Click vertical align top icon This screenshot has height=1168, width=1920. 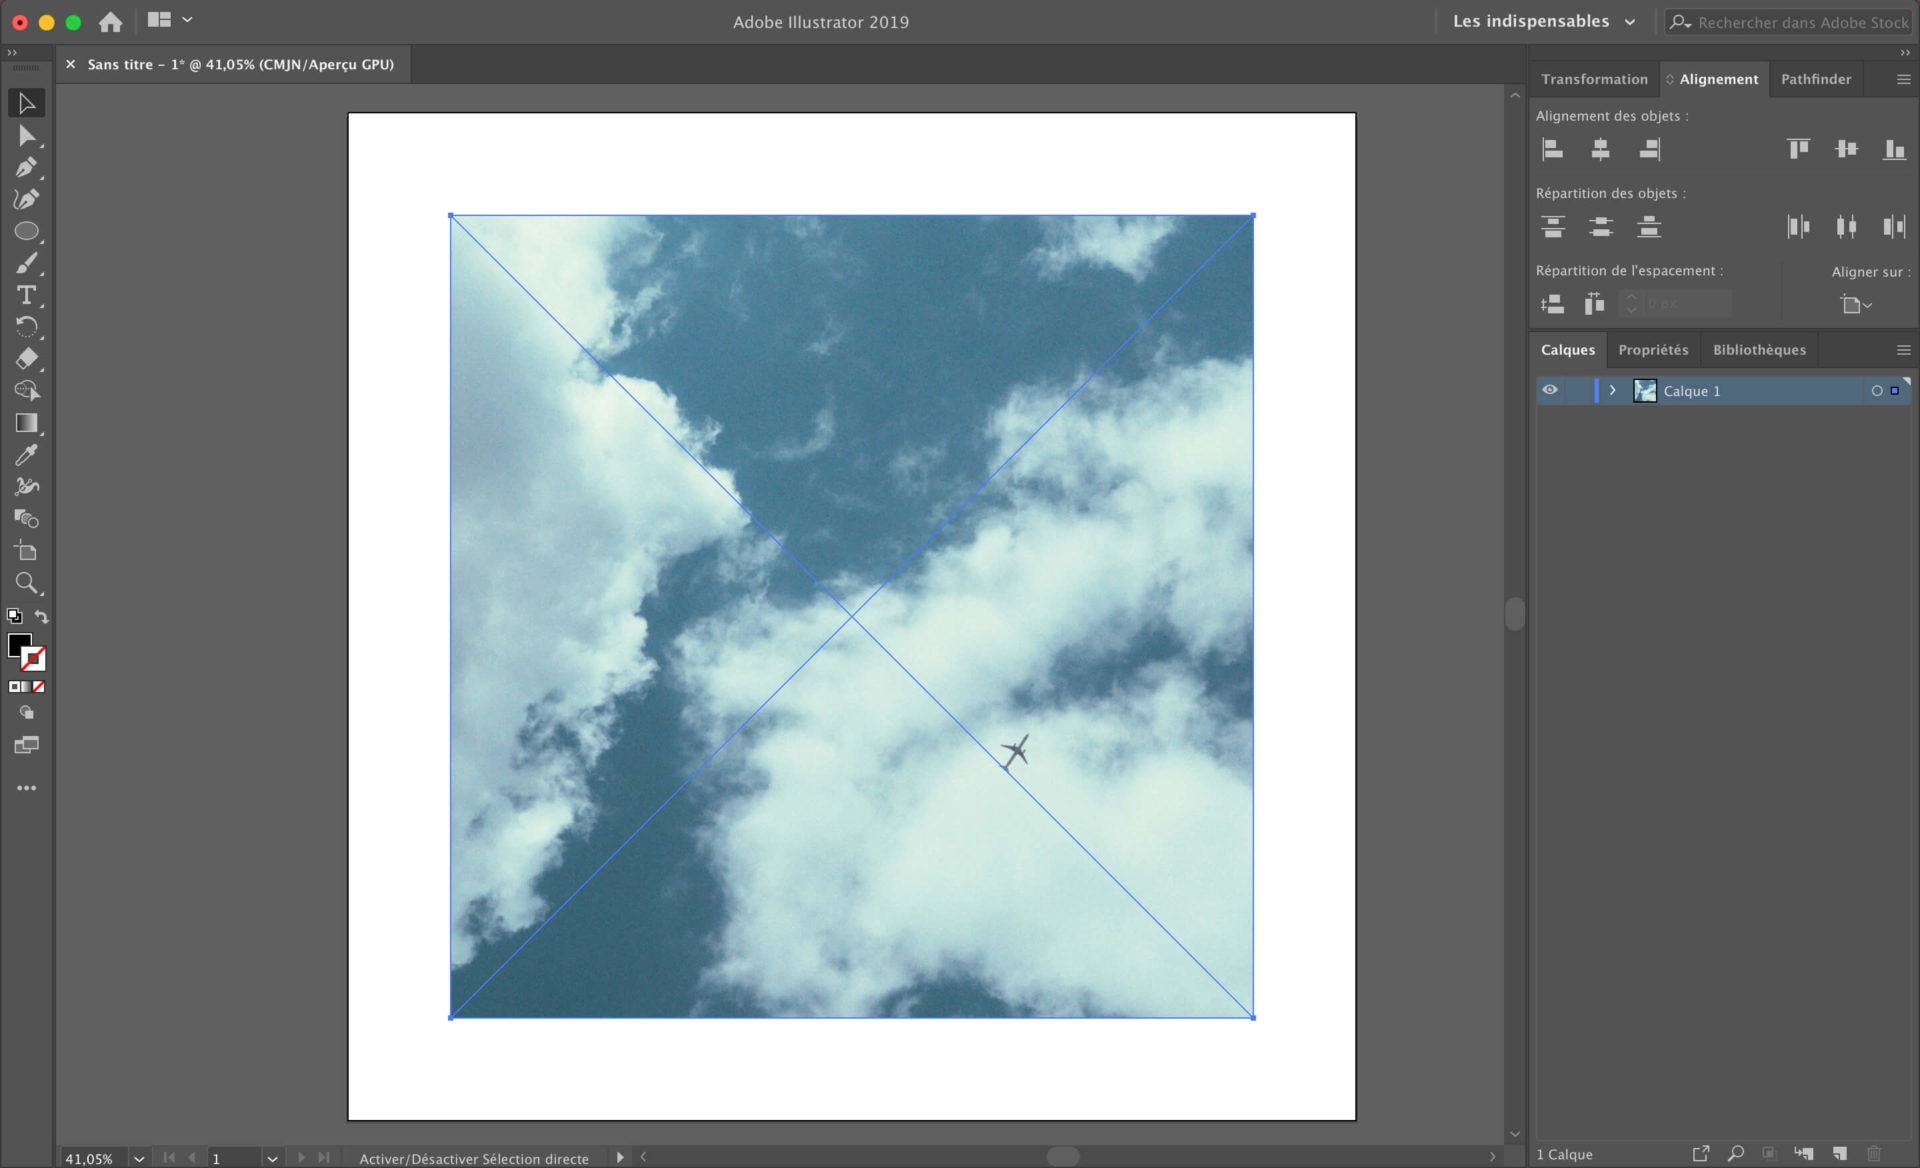click(1798, 149)
